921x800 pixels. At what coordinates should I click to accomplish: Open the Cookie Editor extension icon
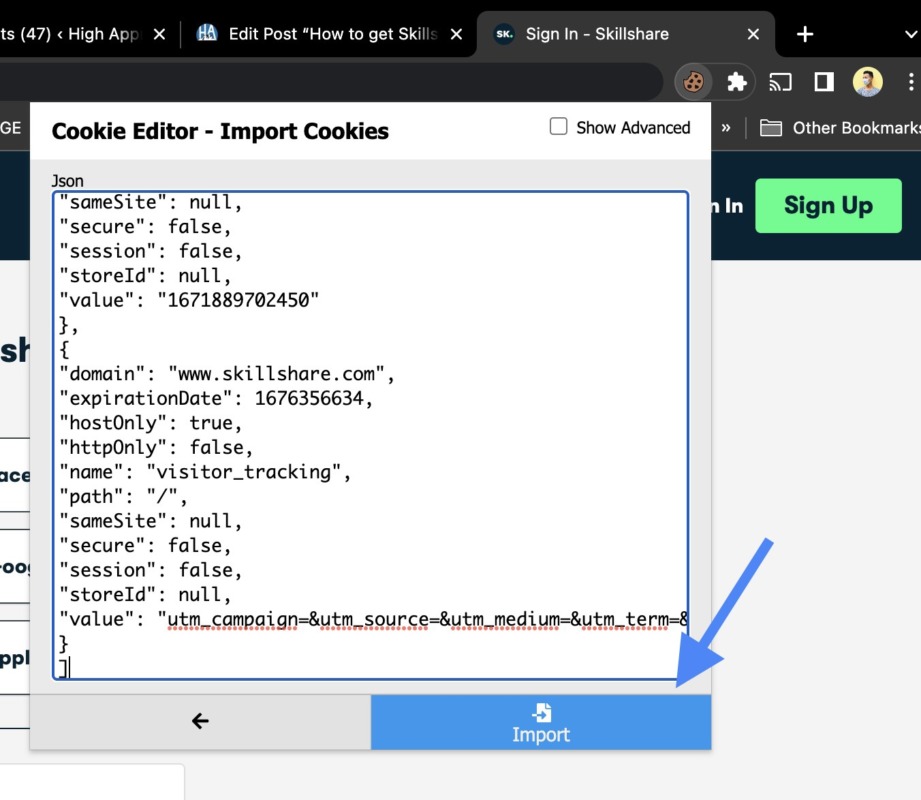pyautogui.click(x=693, y=82)
